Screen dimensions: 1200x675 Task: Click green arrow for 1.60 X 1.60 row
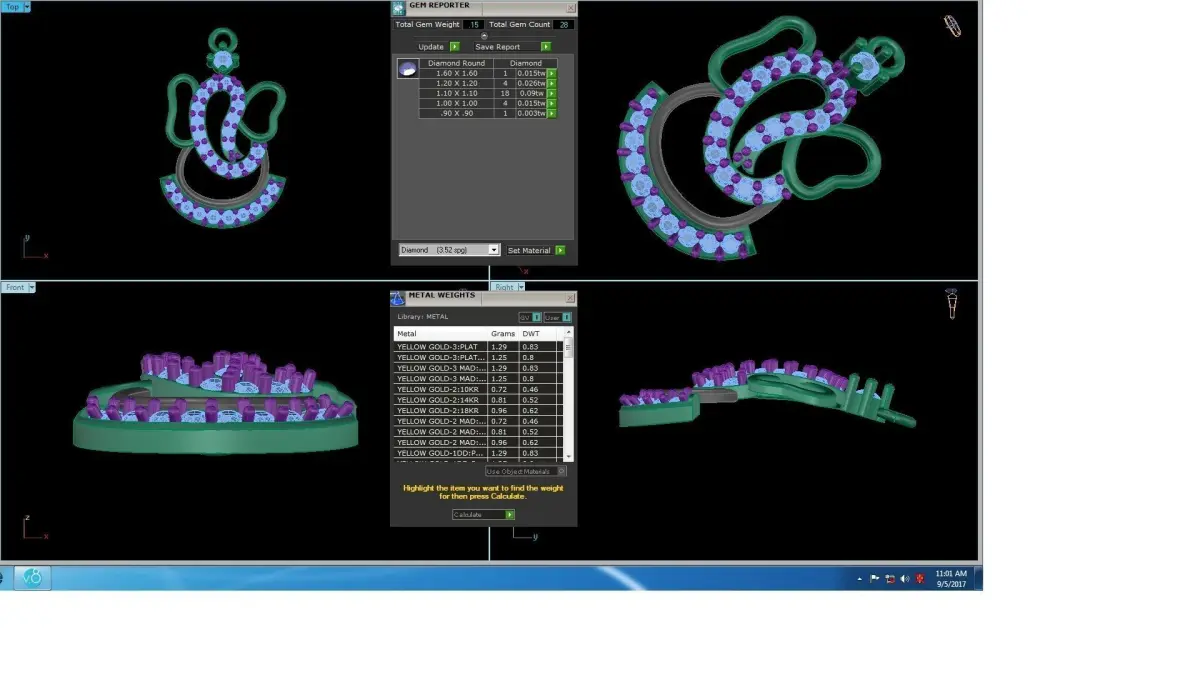[x=551, y=73]
